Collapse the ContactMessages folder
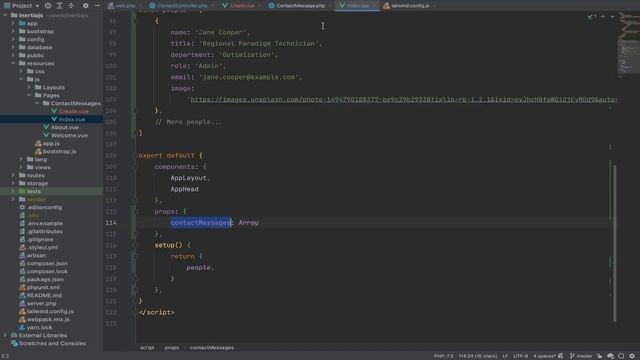 (37, 103)
